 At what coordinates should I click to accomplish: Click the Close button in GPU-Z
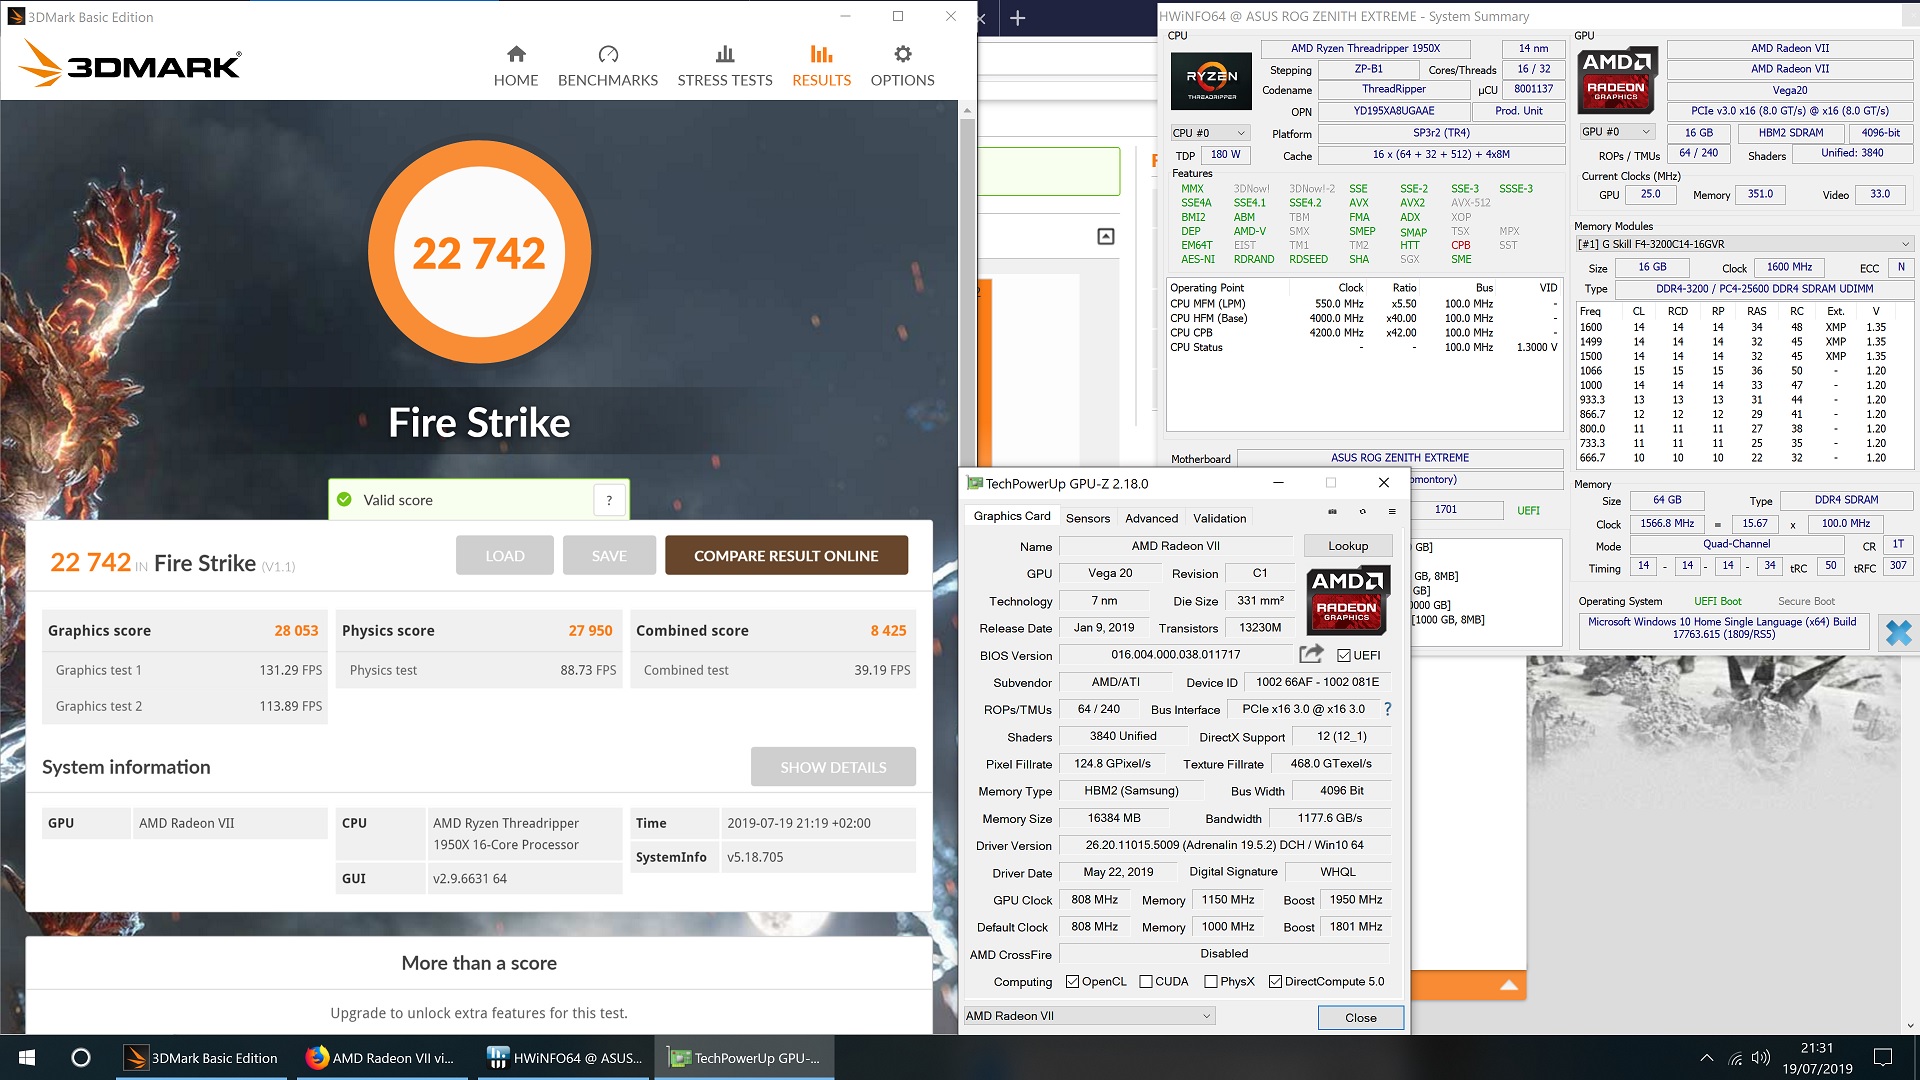[x=1360, y=1017]
